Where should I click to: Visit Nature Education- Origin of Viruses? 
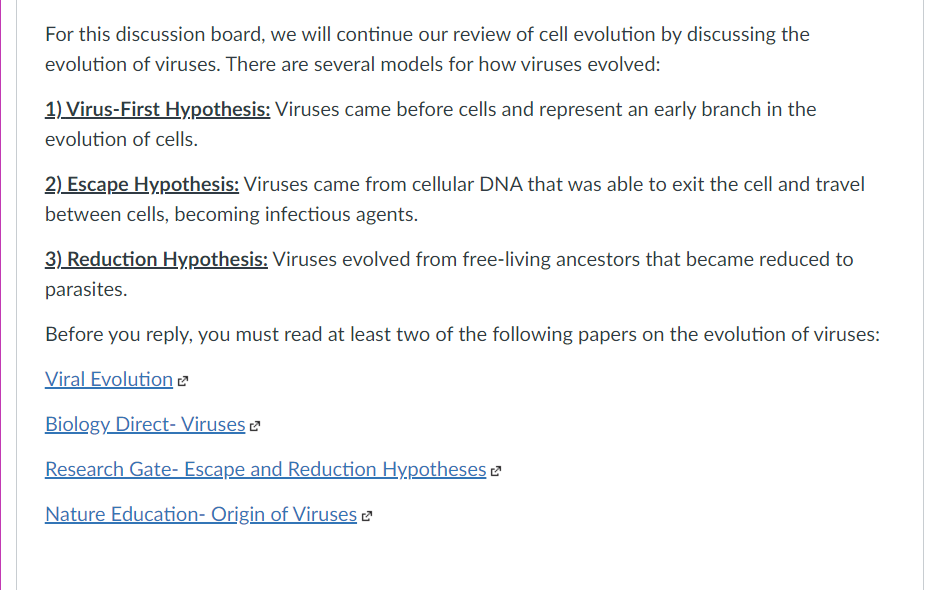pyautogui.click(x=201, y=514)
